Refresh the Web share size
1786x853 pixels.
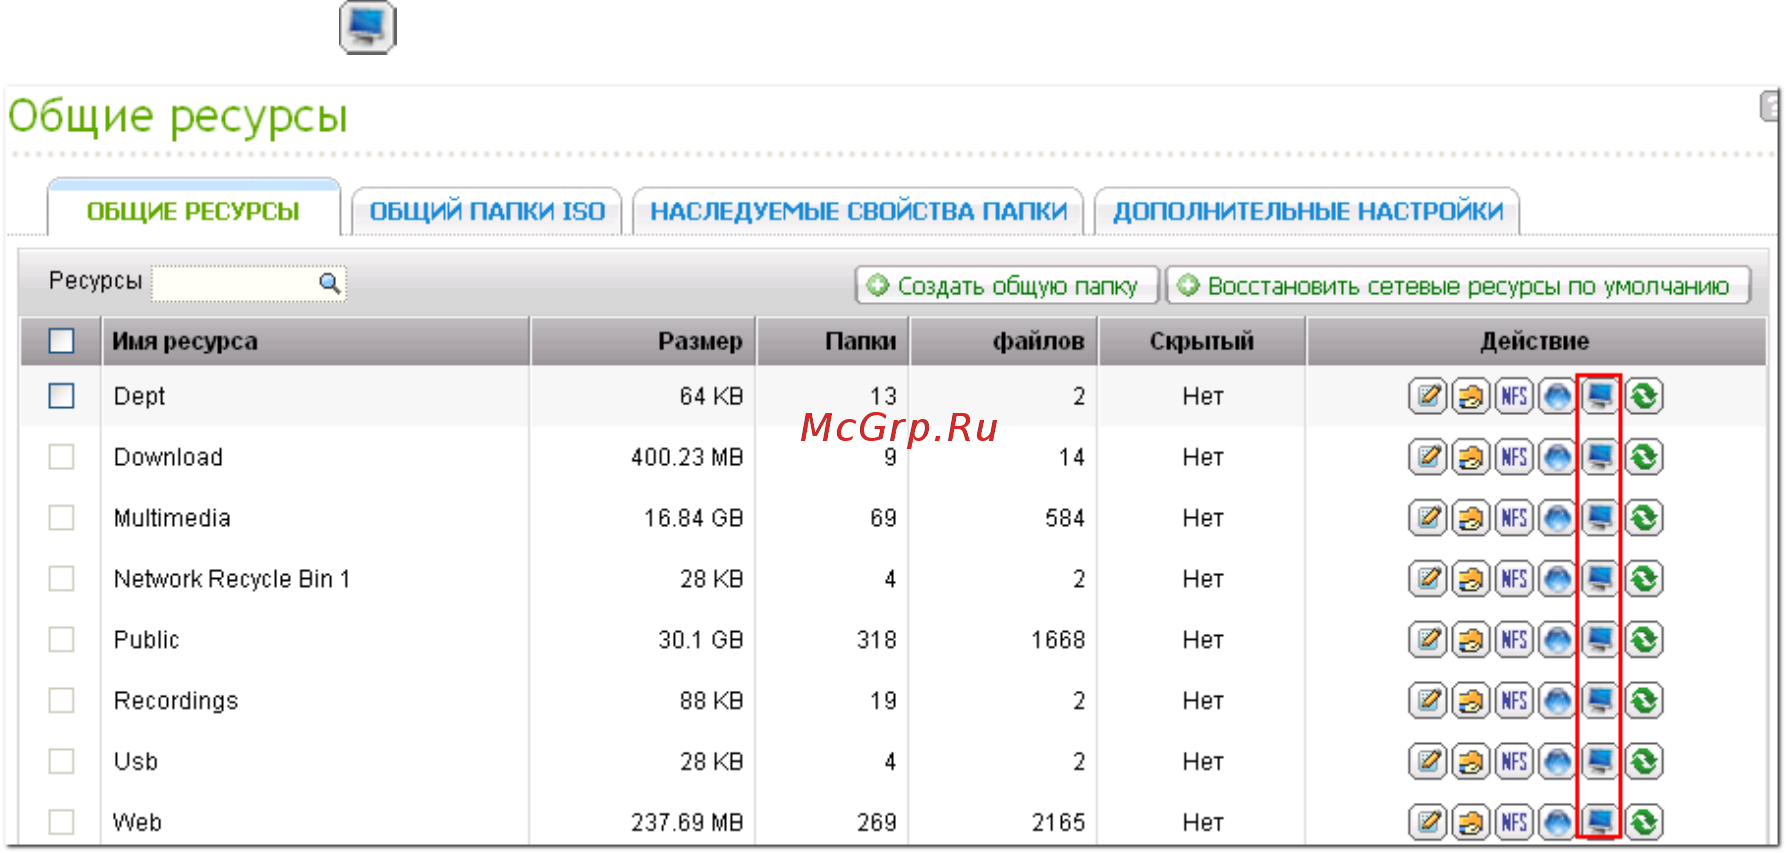point(1644,823)
